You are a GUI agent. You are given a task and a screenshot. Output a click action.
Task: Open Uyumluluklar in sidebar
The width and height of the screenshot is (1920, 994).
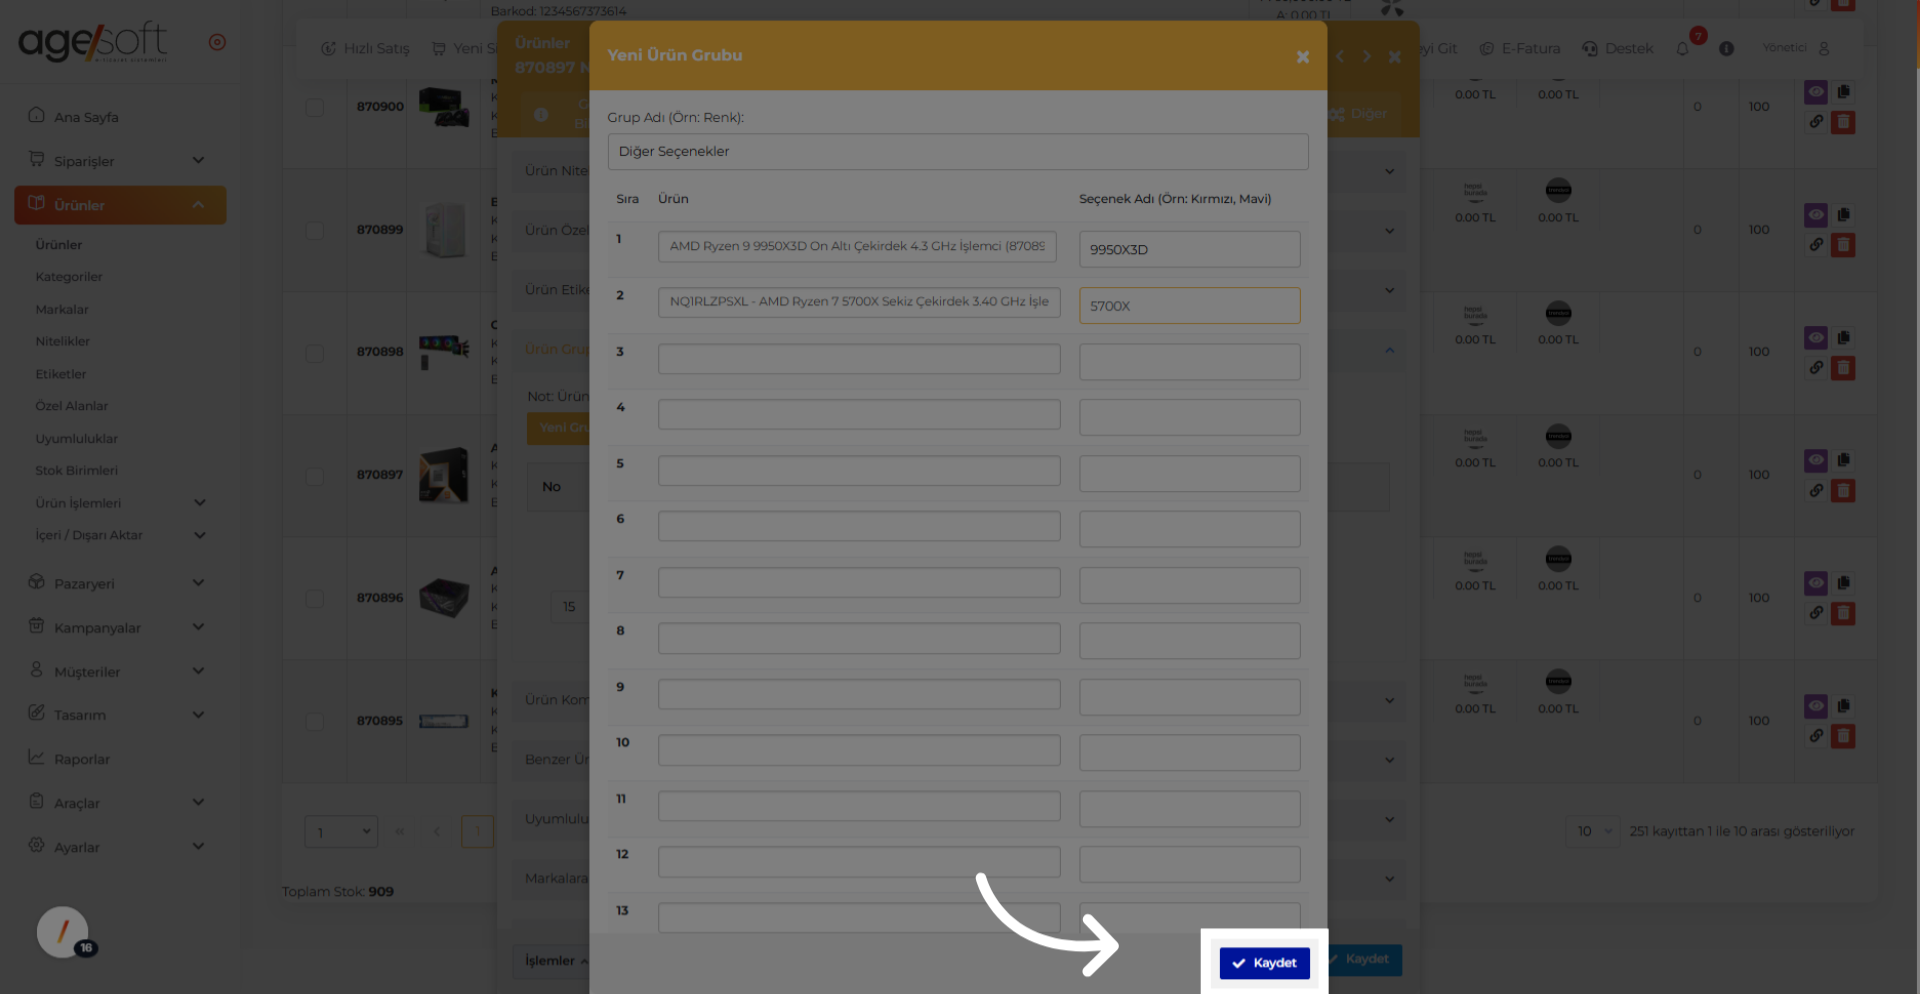77,439
